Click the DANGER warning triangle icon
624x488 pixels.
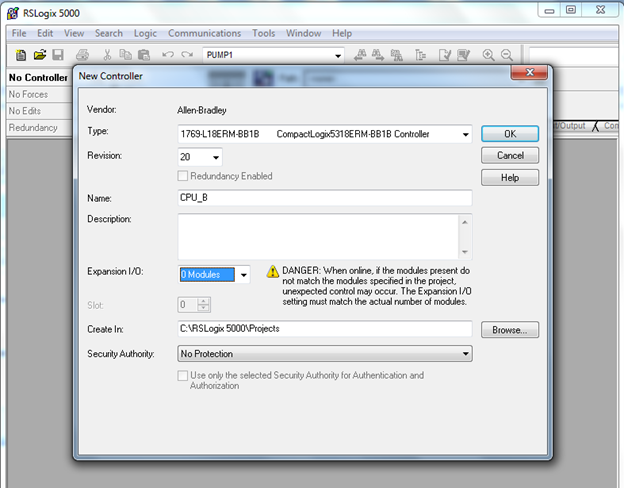click(x=273, y=271)
